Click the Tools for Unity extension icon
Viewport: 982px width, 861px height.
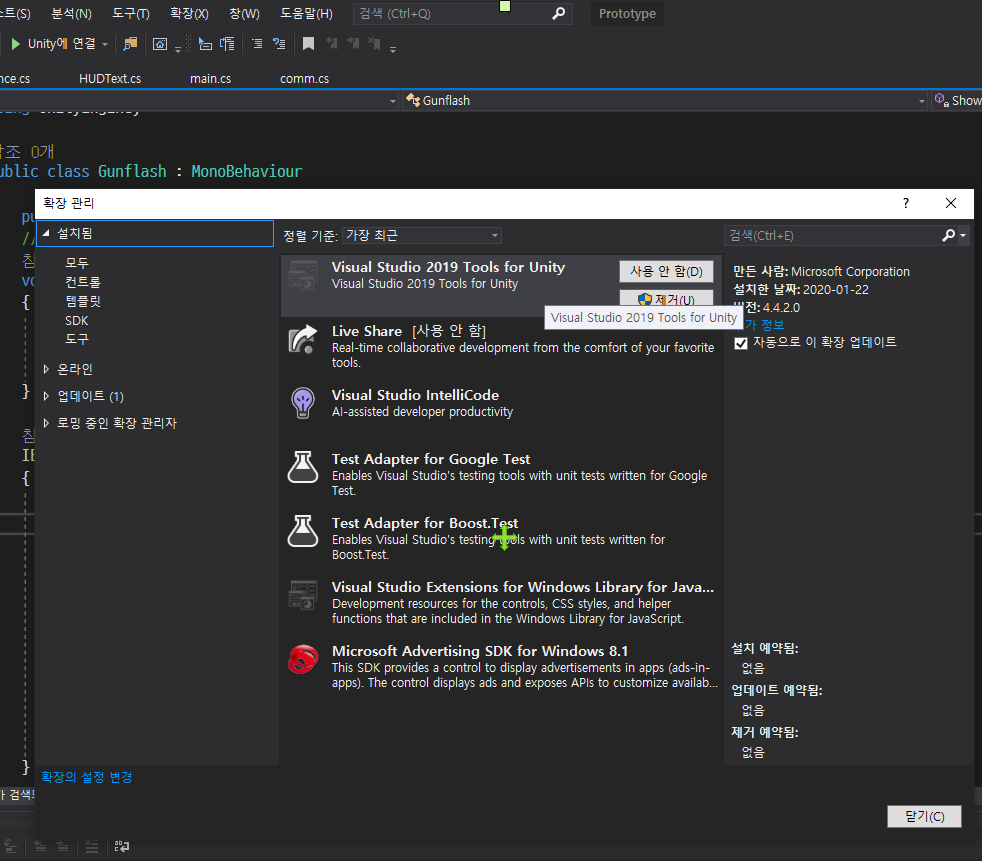pyautogui.click(x=303, y=276)
